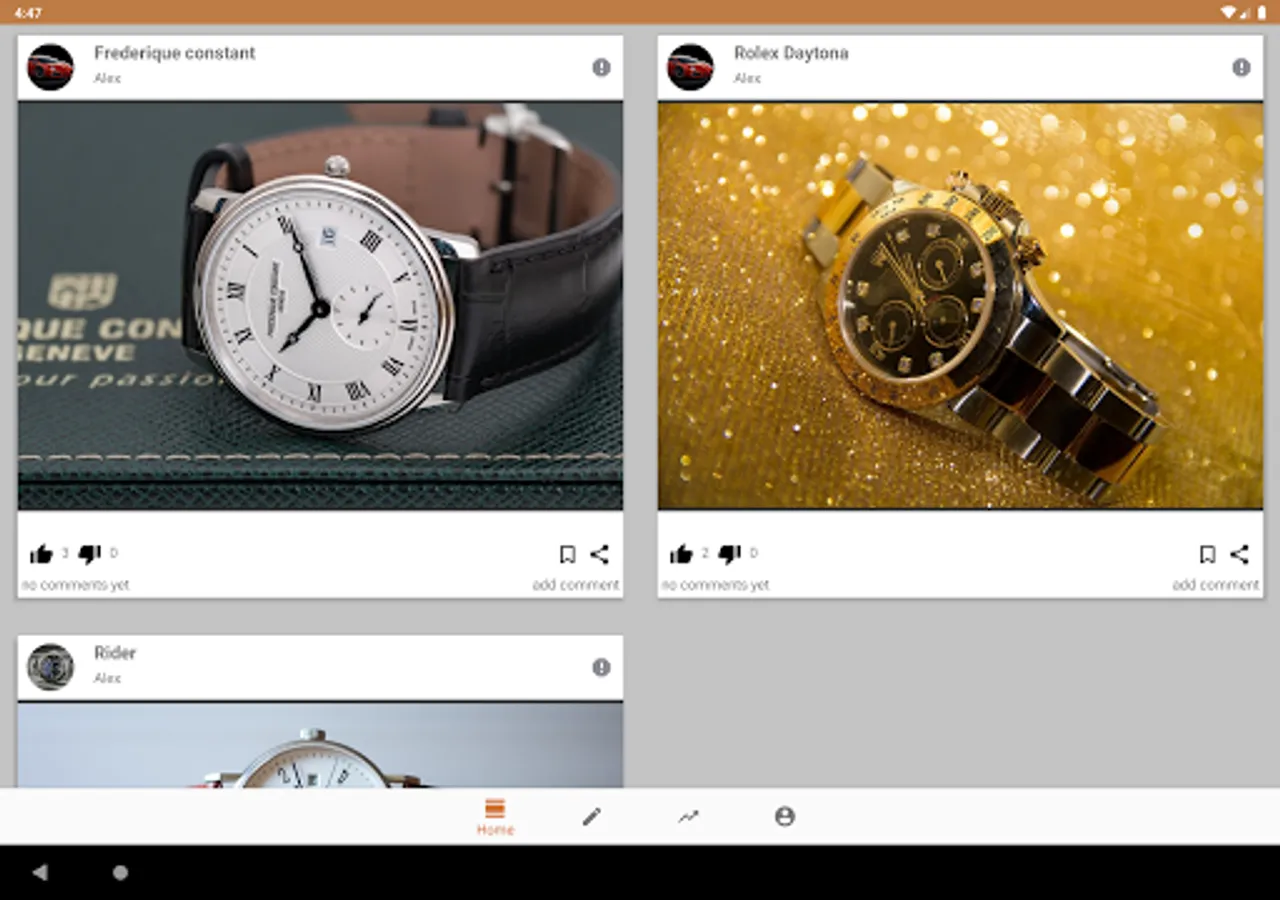Tap like count on Frederique constant post
The height and width of the screenshot is (900, 1280).
point(65,553)
